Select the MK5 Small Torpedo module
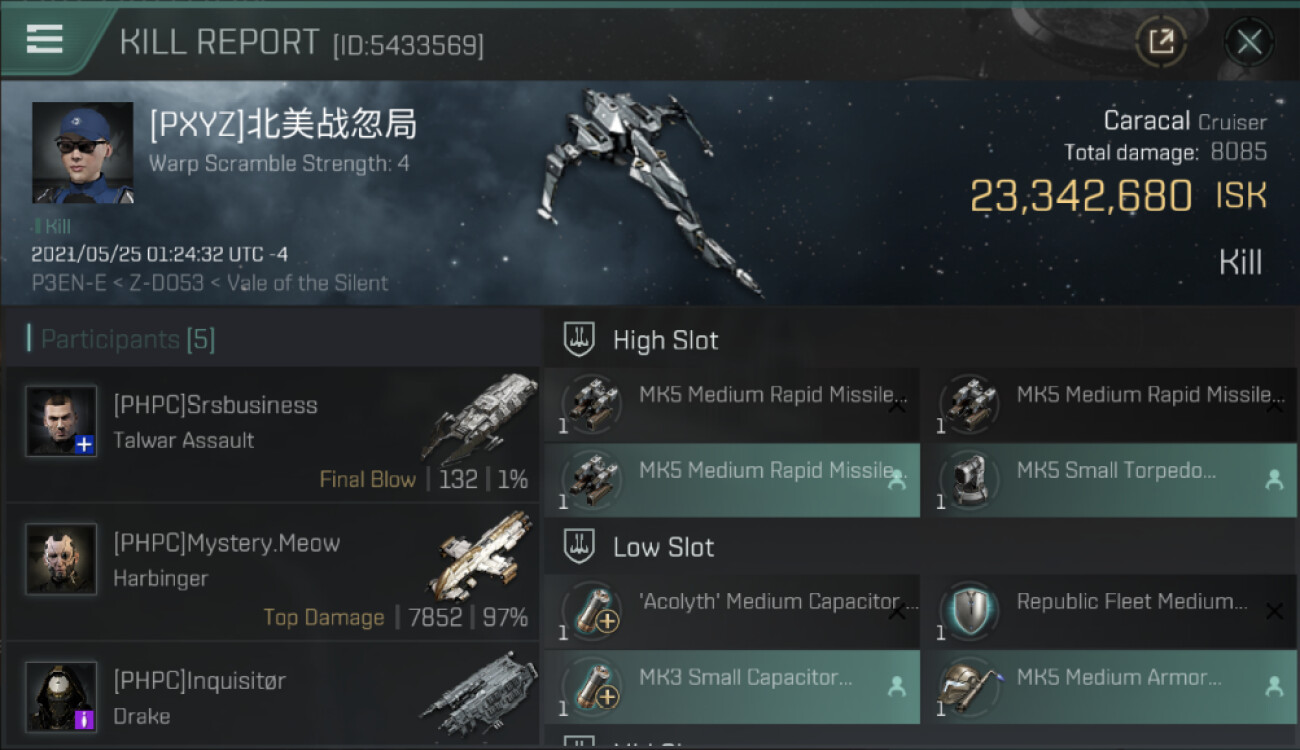 coord(1109,480)
